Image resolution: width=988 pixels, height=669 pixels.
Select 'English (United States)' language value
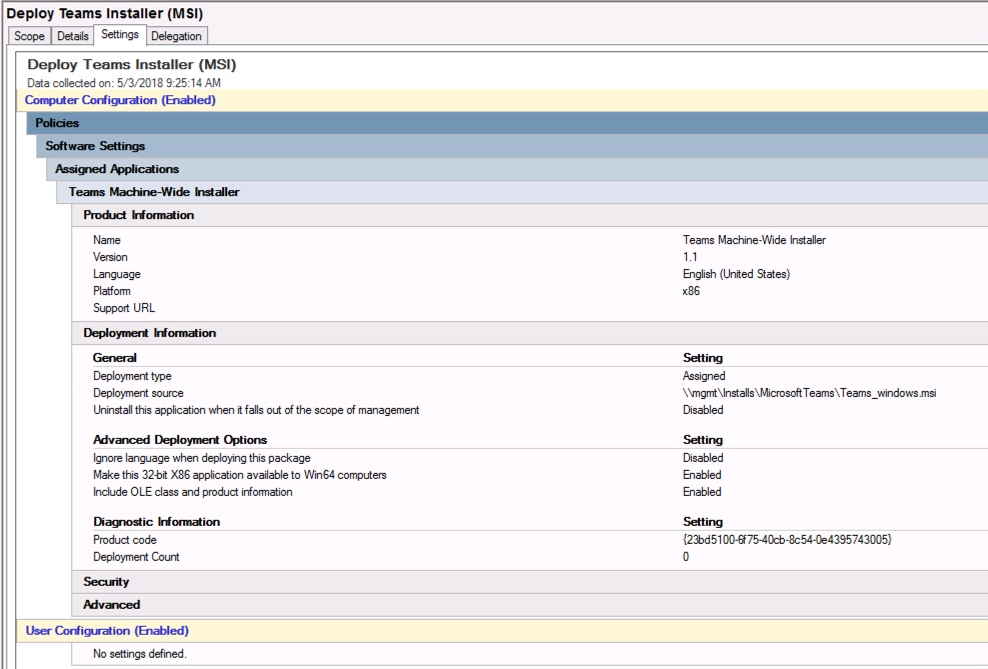(x=737, y=274)
